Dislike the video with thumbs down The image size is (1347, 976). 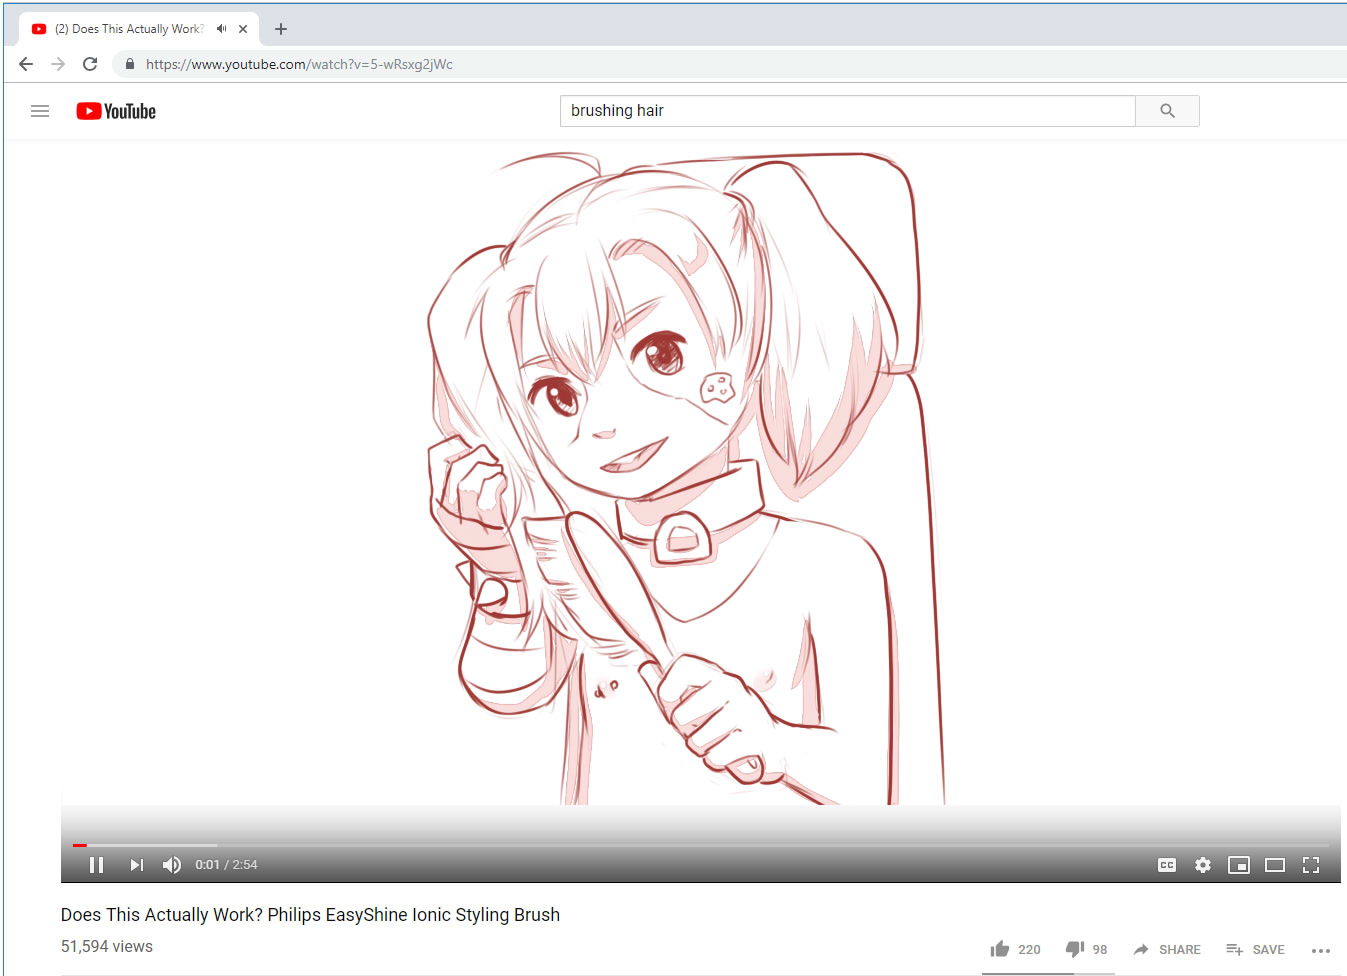pos(1075,949)
